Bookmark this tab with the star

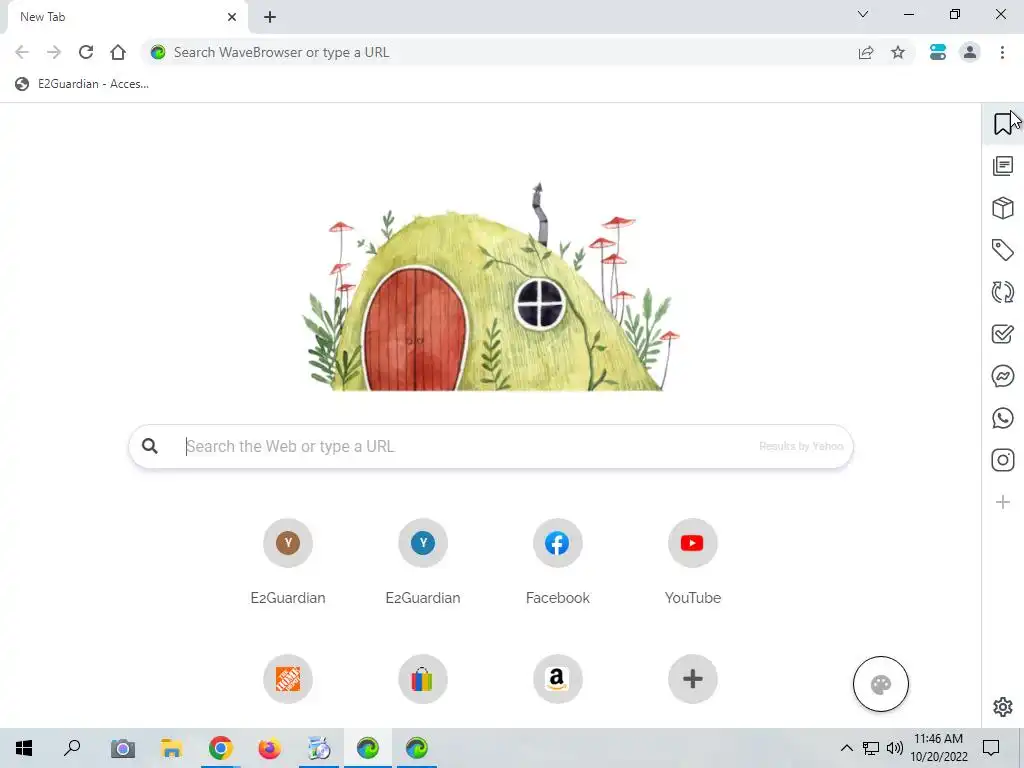point(898,52)
